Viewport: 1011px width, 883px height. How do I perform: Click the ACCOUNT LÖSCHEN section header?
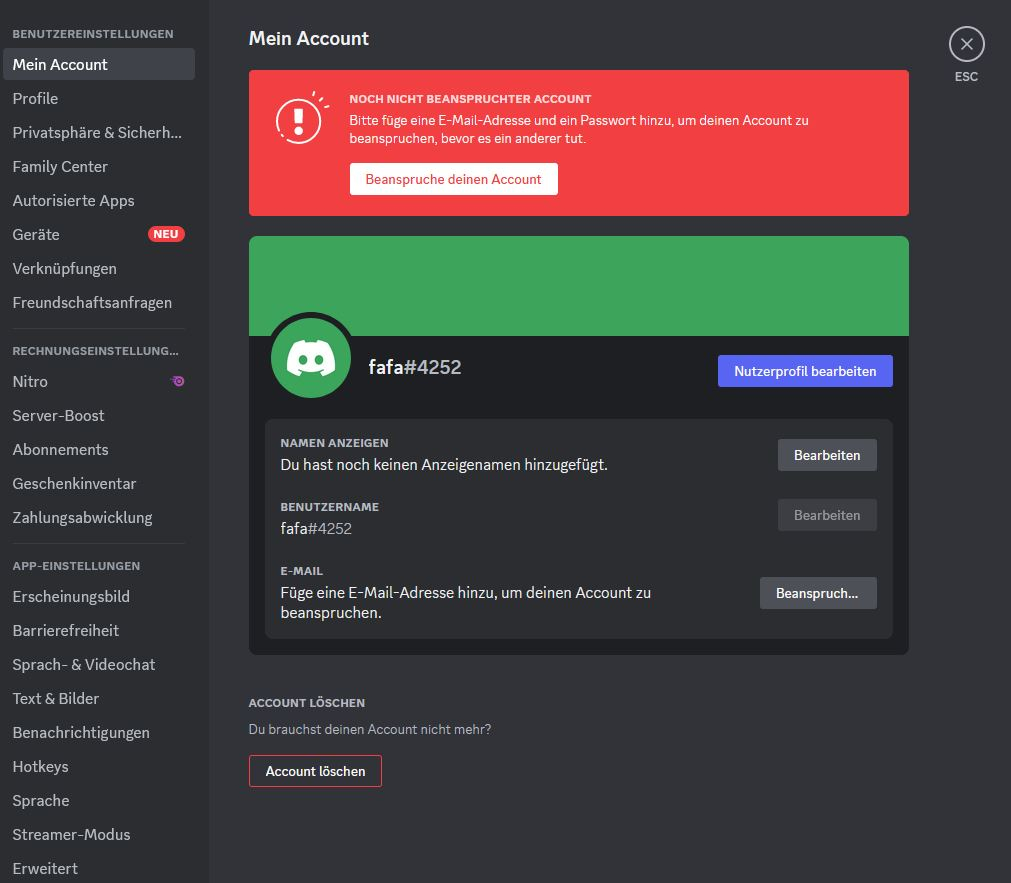(307, 702)
